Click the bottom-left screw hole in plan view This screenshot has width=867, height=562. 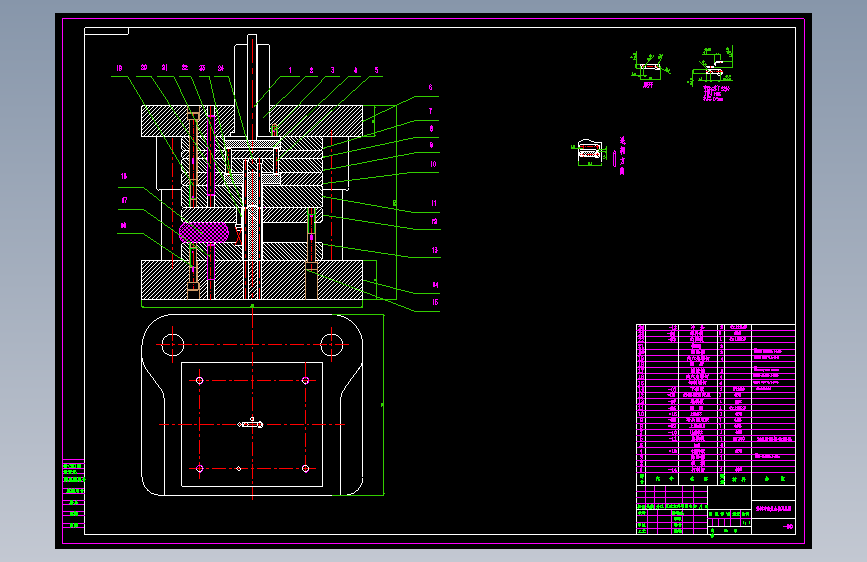200,469
